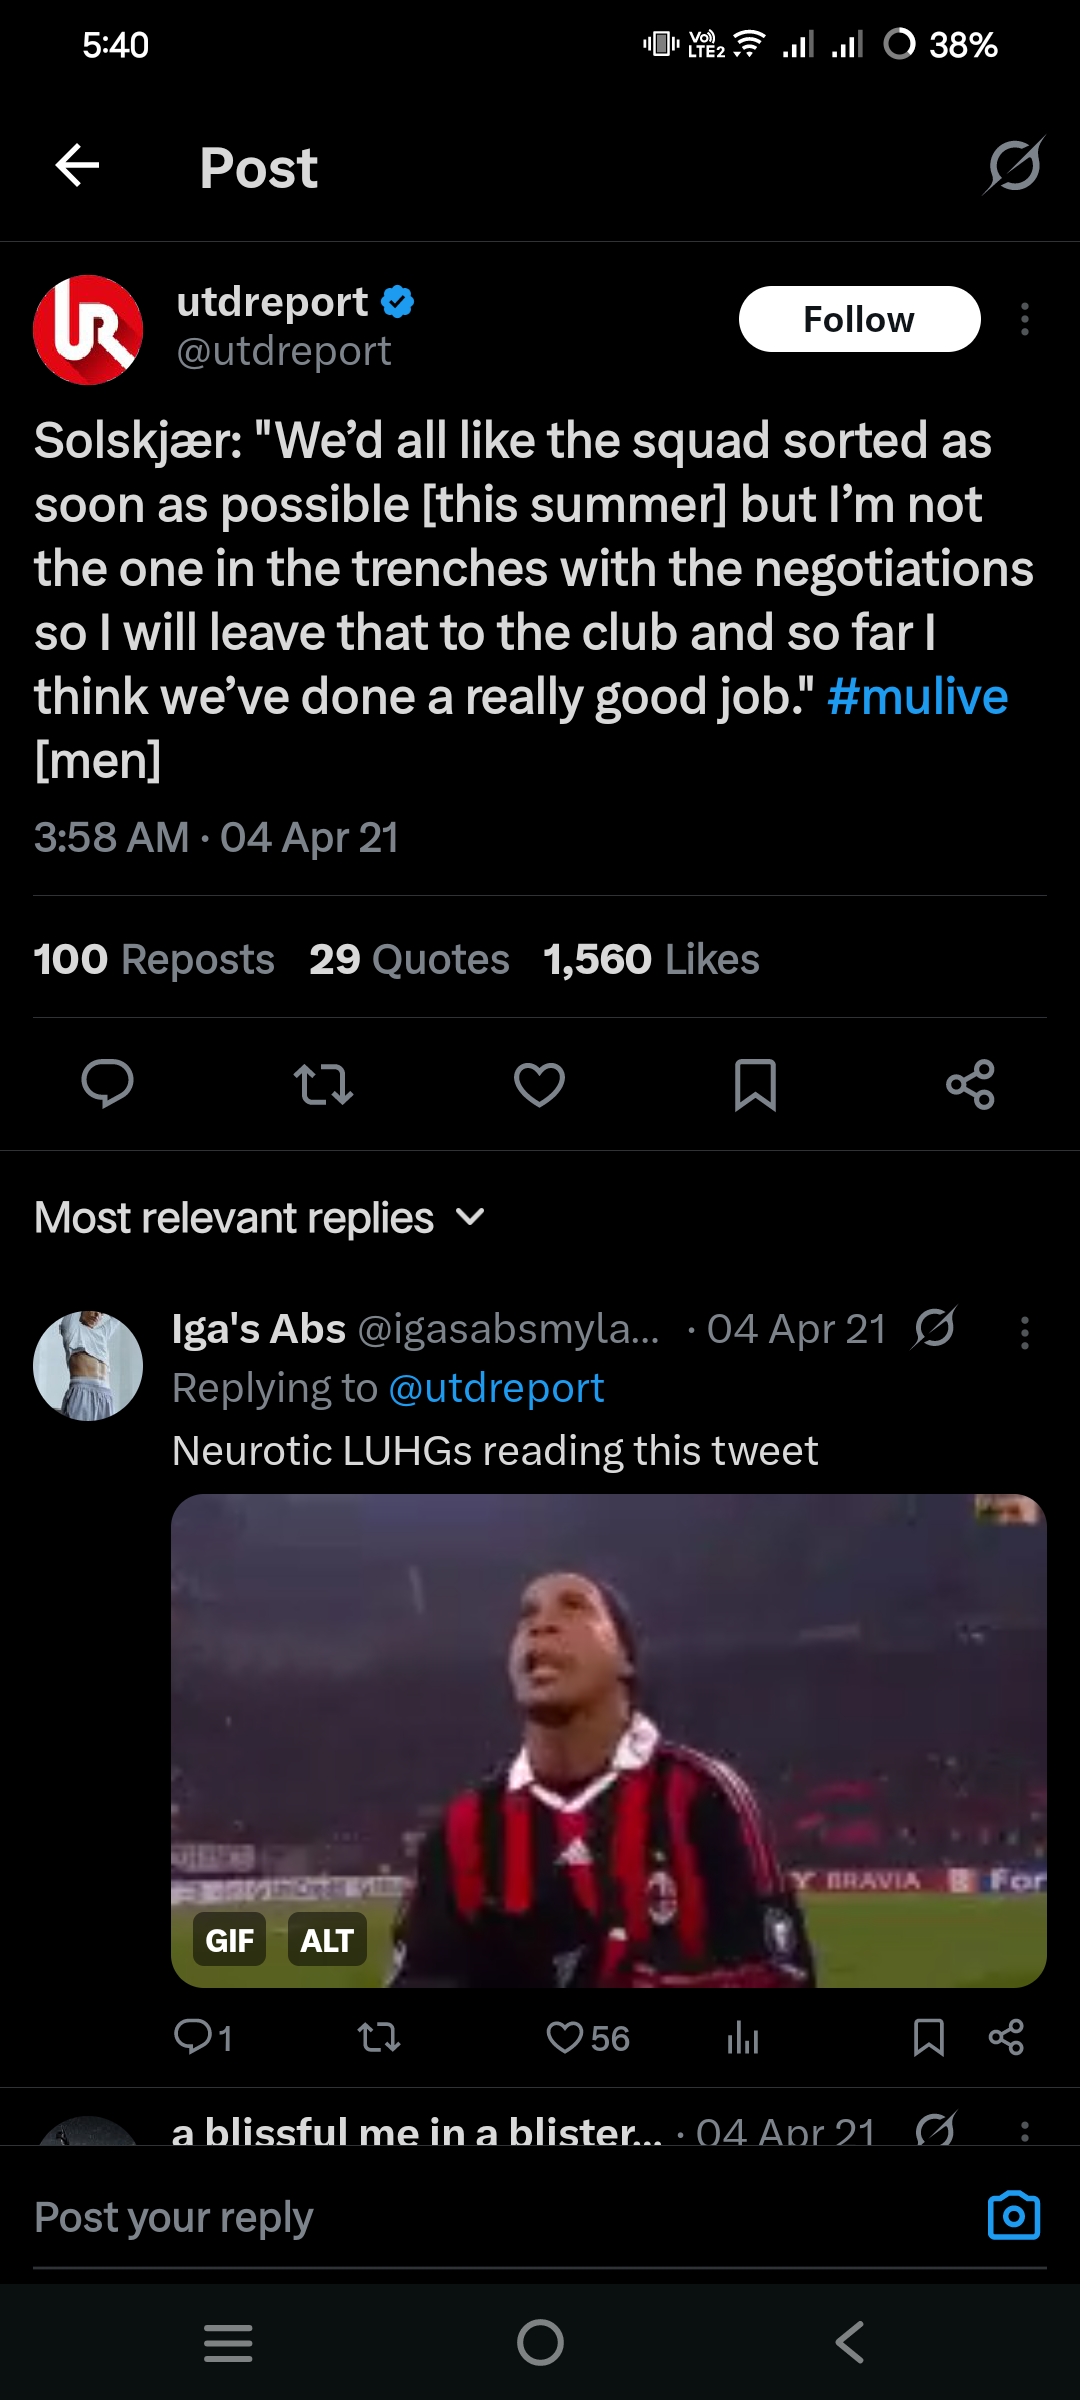View analytics for the Iga's Abs reply
The height and width of the screenshot is (2400, 1080).
(x=742, y=2038)
